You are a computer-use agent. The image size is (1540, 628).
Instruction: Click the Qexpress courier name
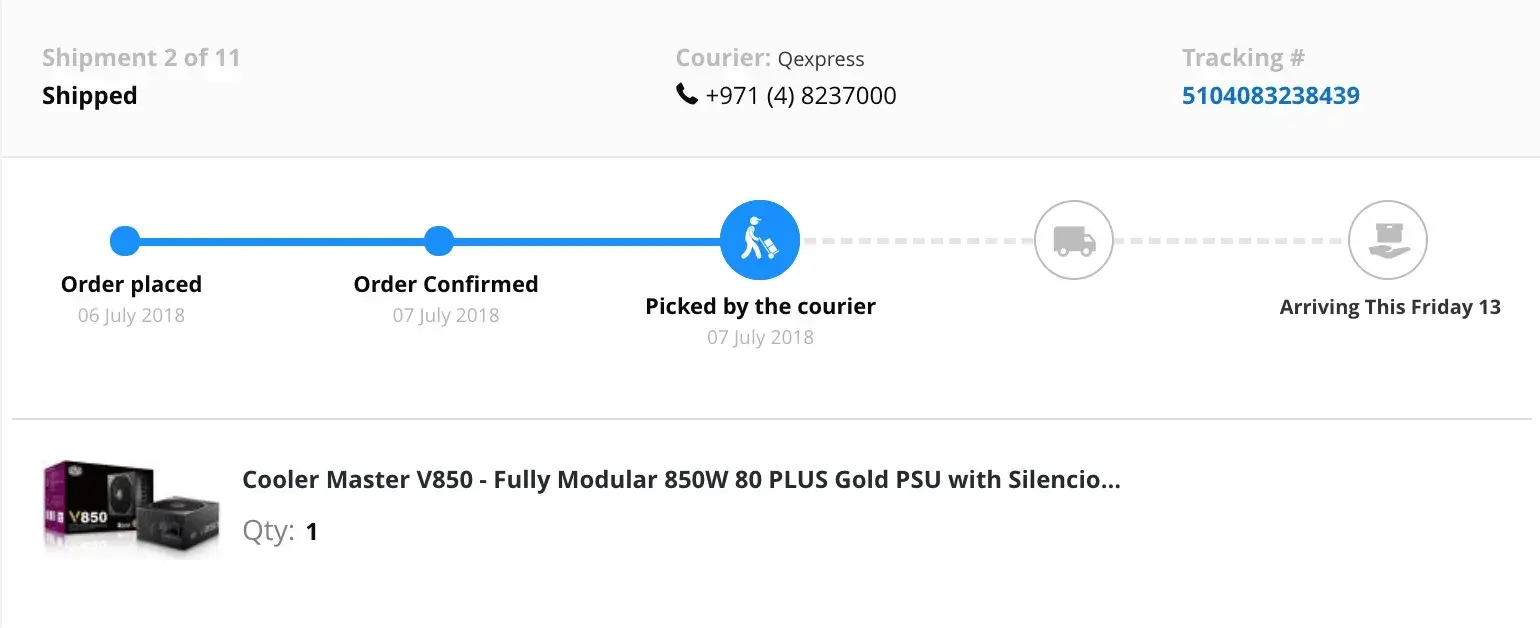[821, 60]
